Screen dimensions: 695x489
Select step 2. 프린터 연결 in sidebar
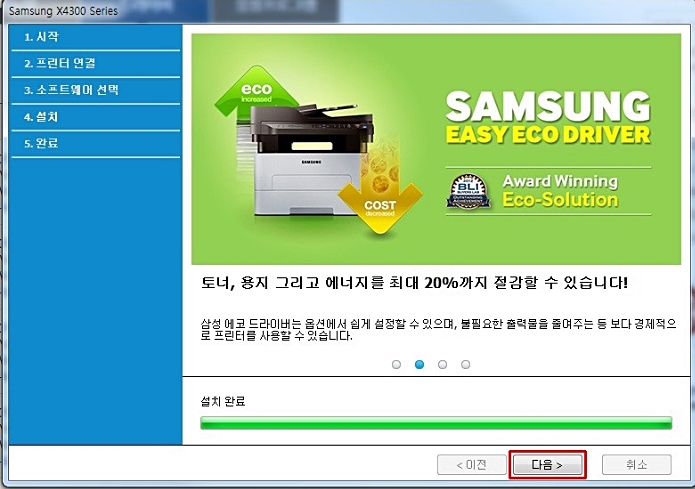(96, 63)
